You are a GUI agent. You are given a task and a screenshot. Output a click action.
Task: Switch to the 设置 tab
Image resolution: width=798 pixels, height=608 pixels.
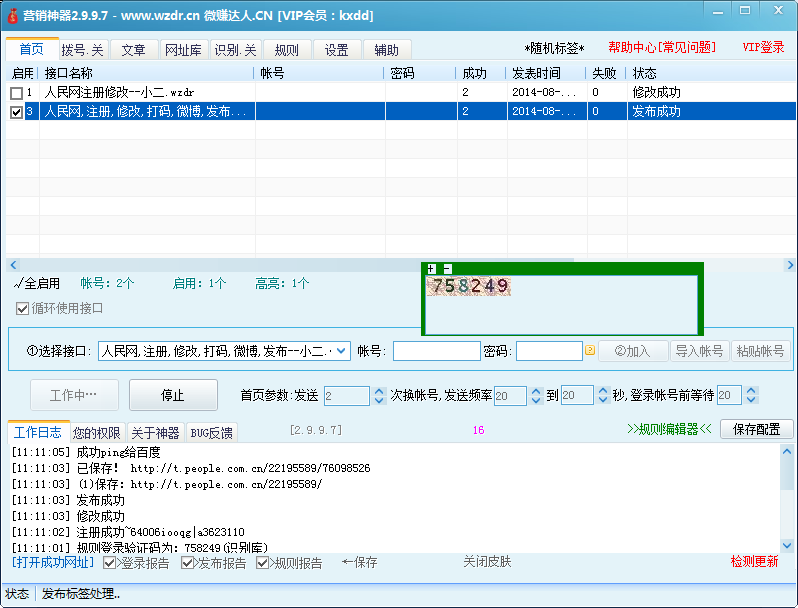(x=337, y=50)
